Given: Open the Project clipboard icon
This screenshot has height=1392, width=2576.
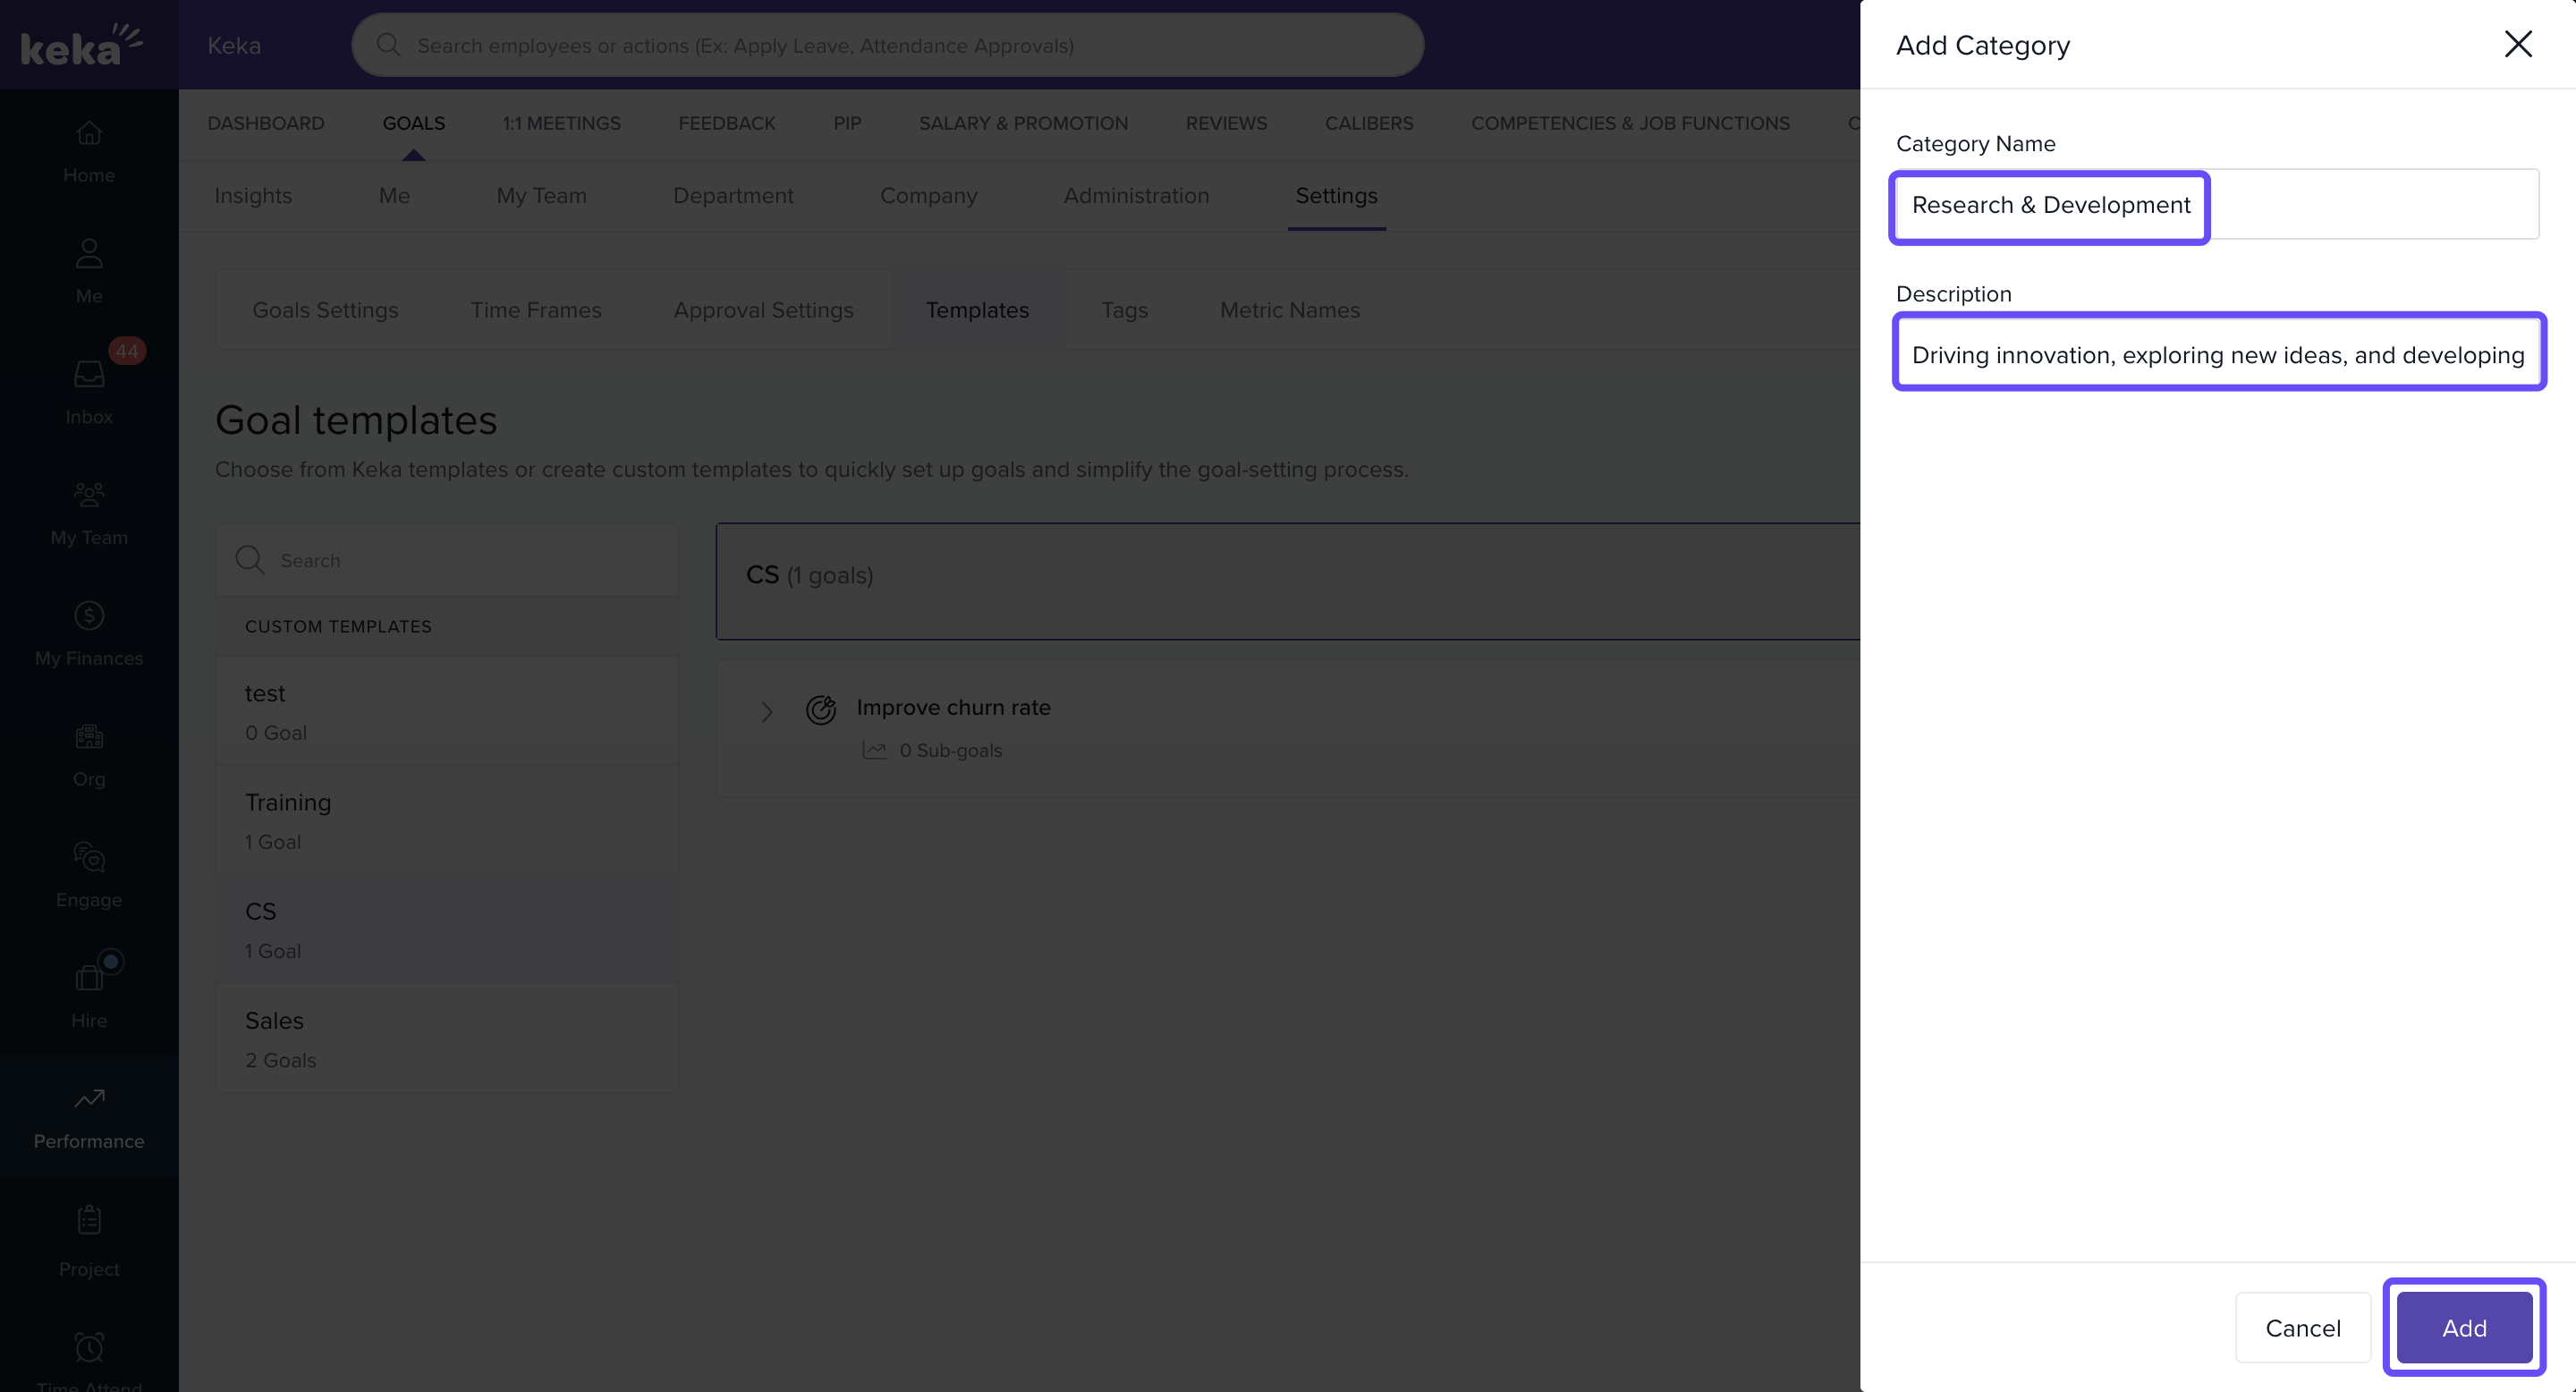Looking at the screenshot, I should tap(89, 1219).
